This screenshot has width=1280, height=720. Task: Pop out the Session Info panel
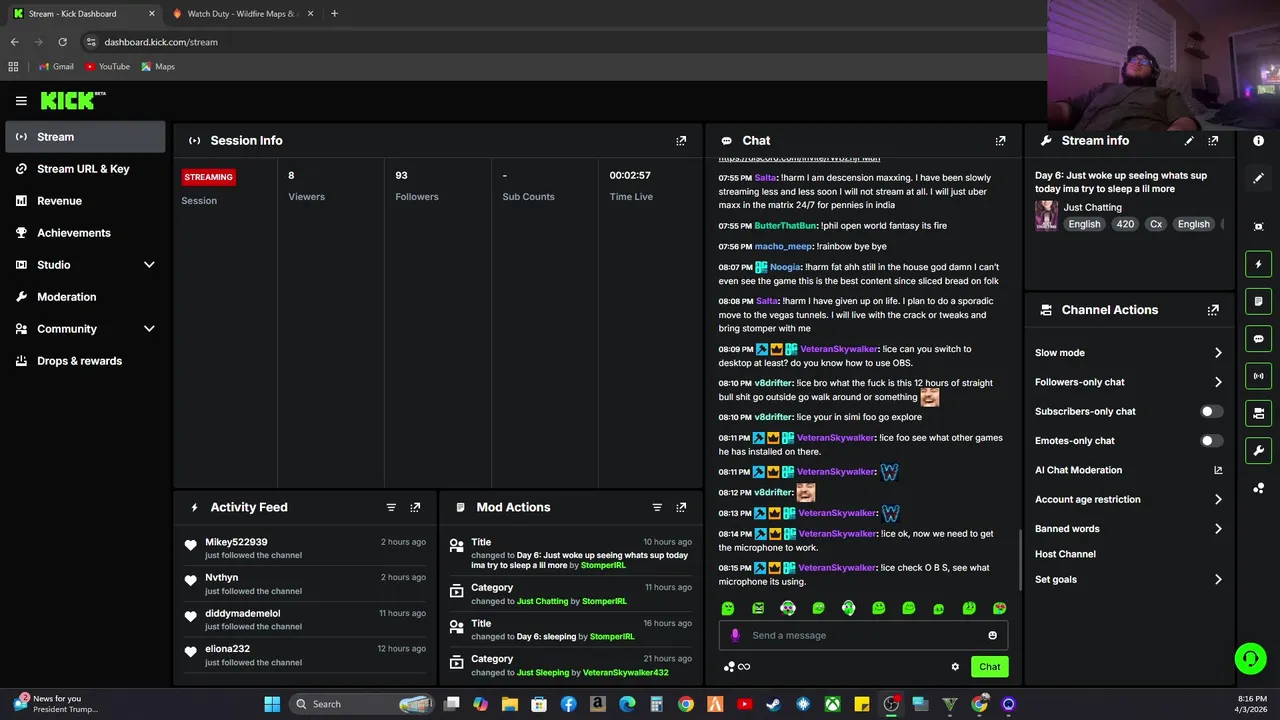point(681,141)
